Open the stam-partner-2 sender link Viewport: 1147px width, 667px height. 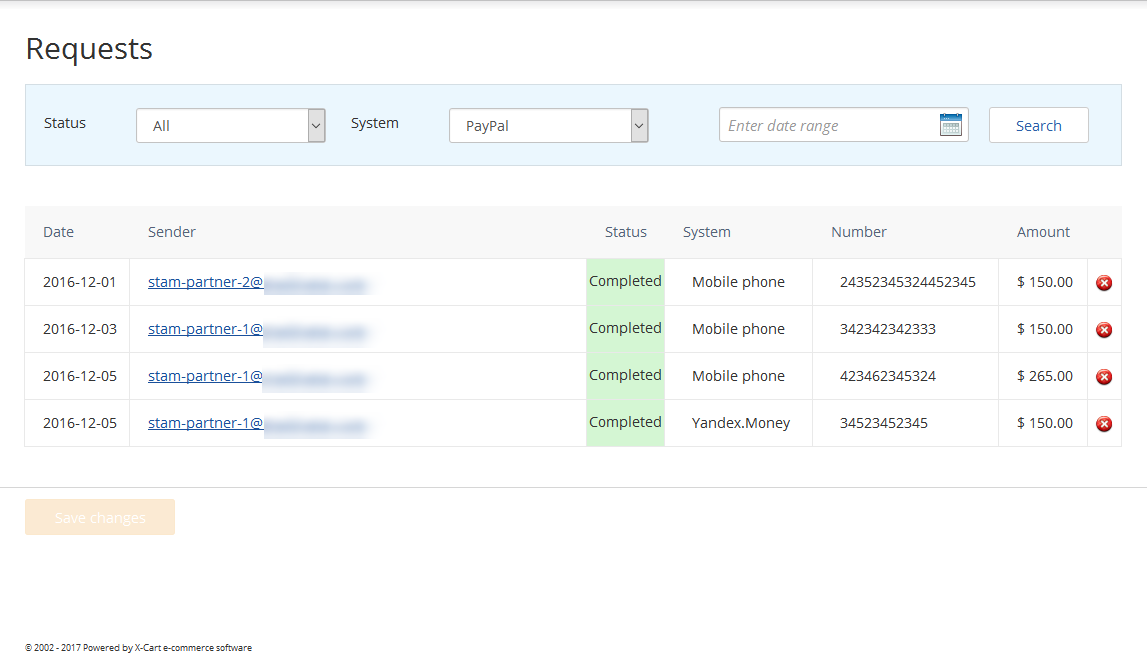[205, 282]
